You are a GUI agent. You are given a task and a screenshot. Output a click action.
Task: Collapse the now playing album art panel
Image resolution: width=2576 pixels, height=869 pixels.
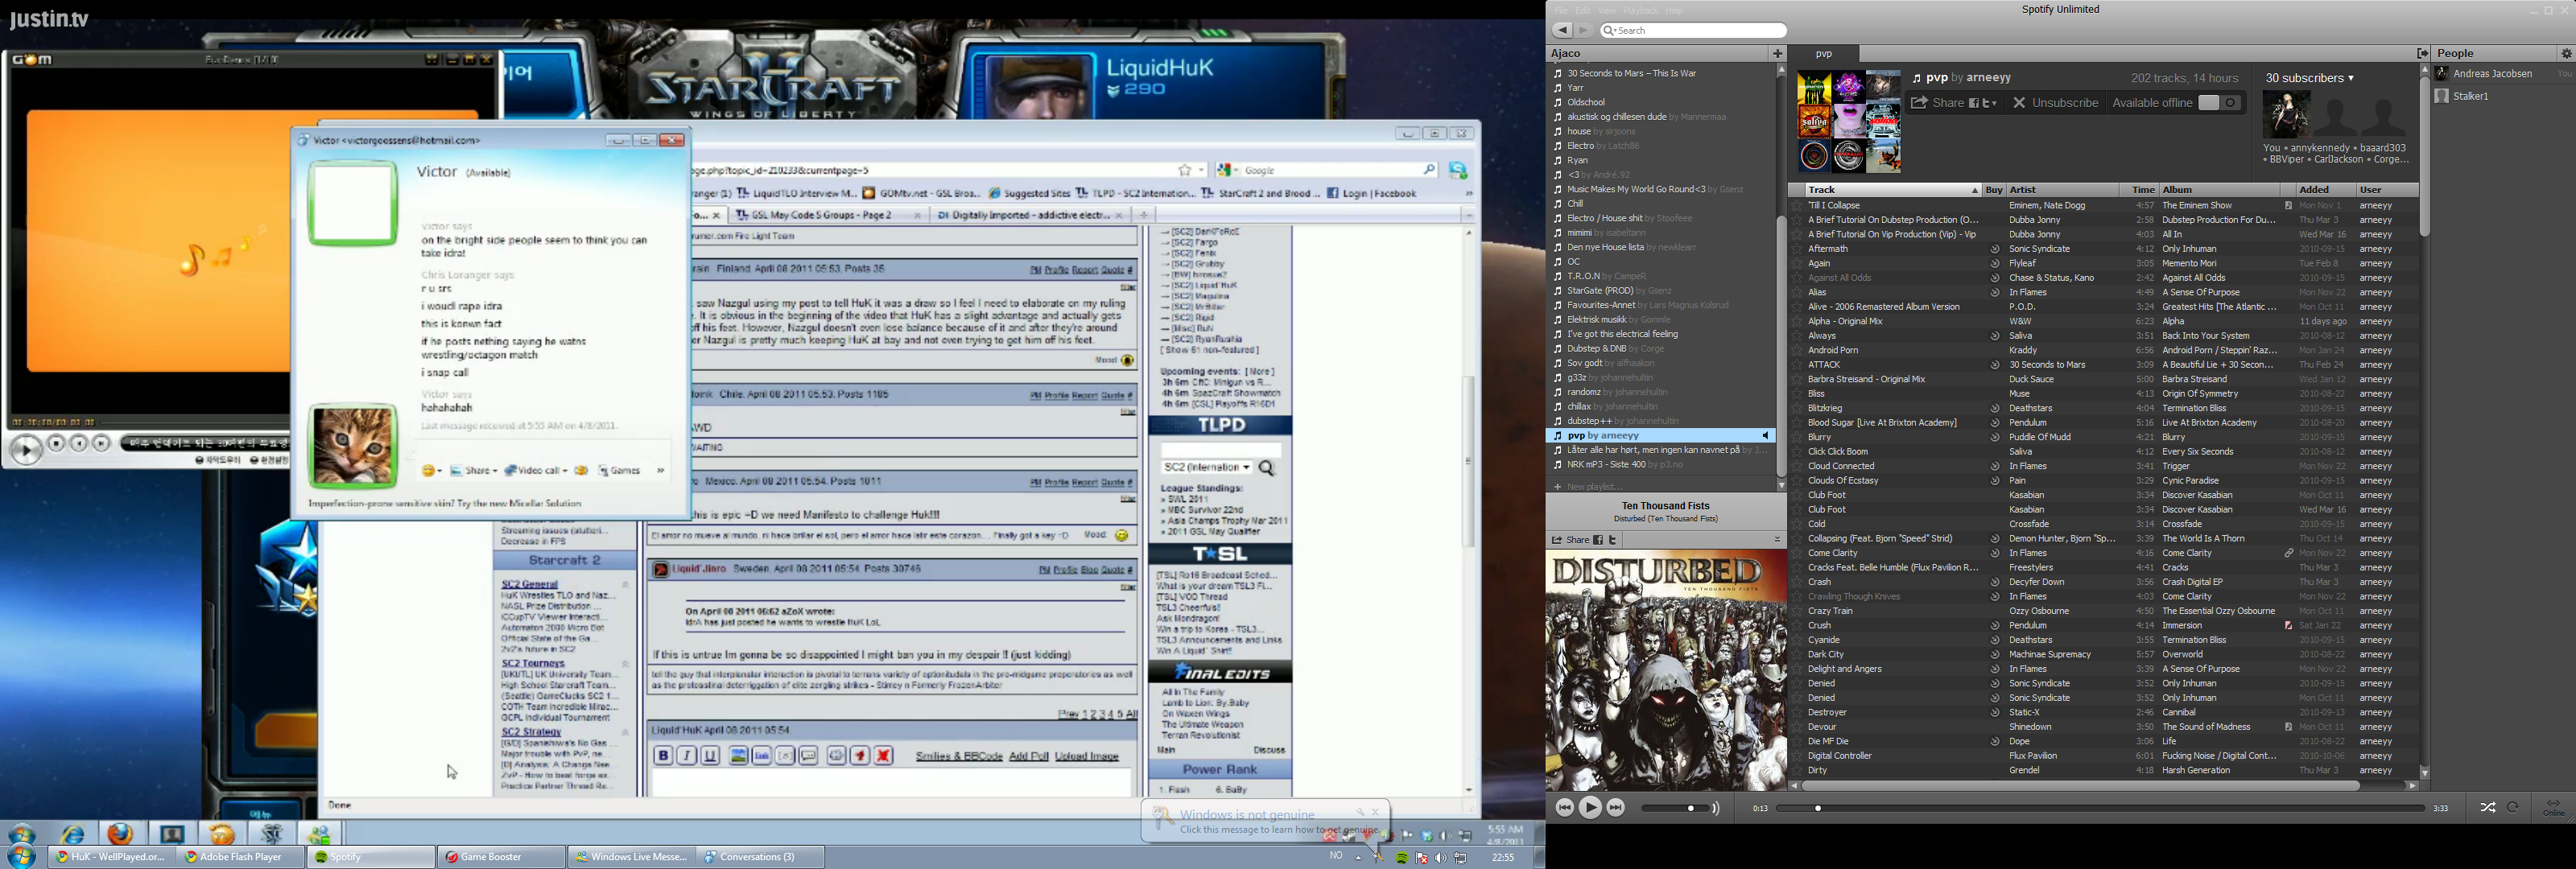click(x=1777, y=540)
